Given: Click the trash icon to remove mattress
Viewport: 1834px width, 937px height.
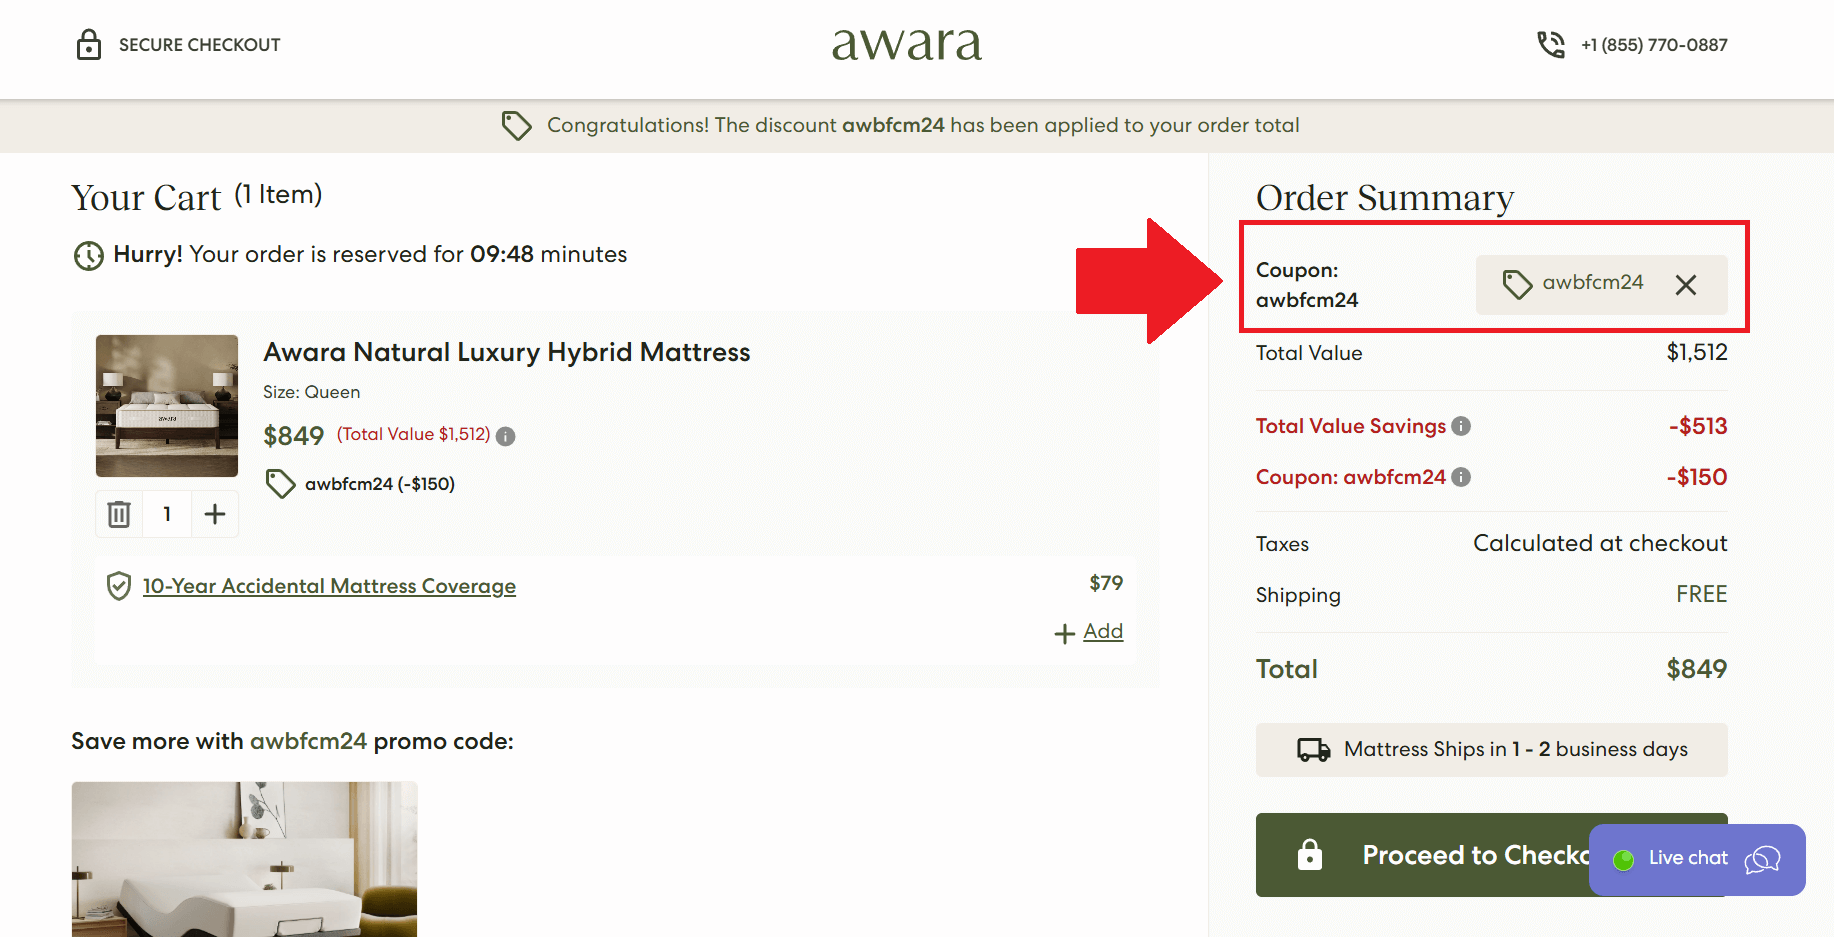Looking at the screenshot, I should click(x=119, y=514).
